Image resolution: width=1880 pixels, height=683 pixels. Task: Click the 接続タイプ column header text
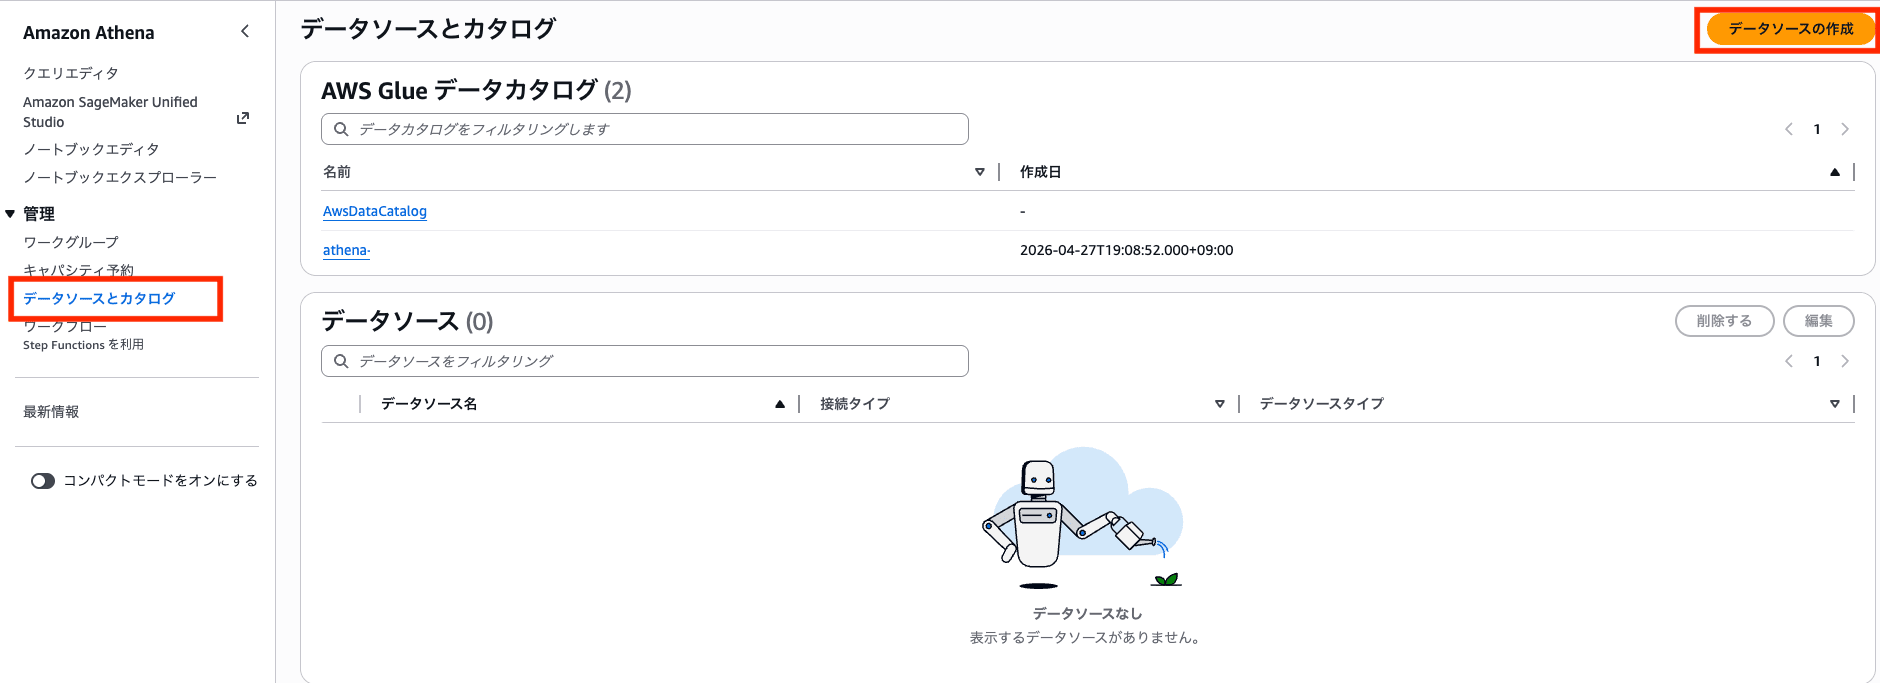(855, 404)
